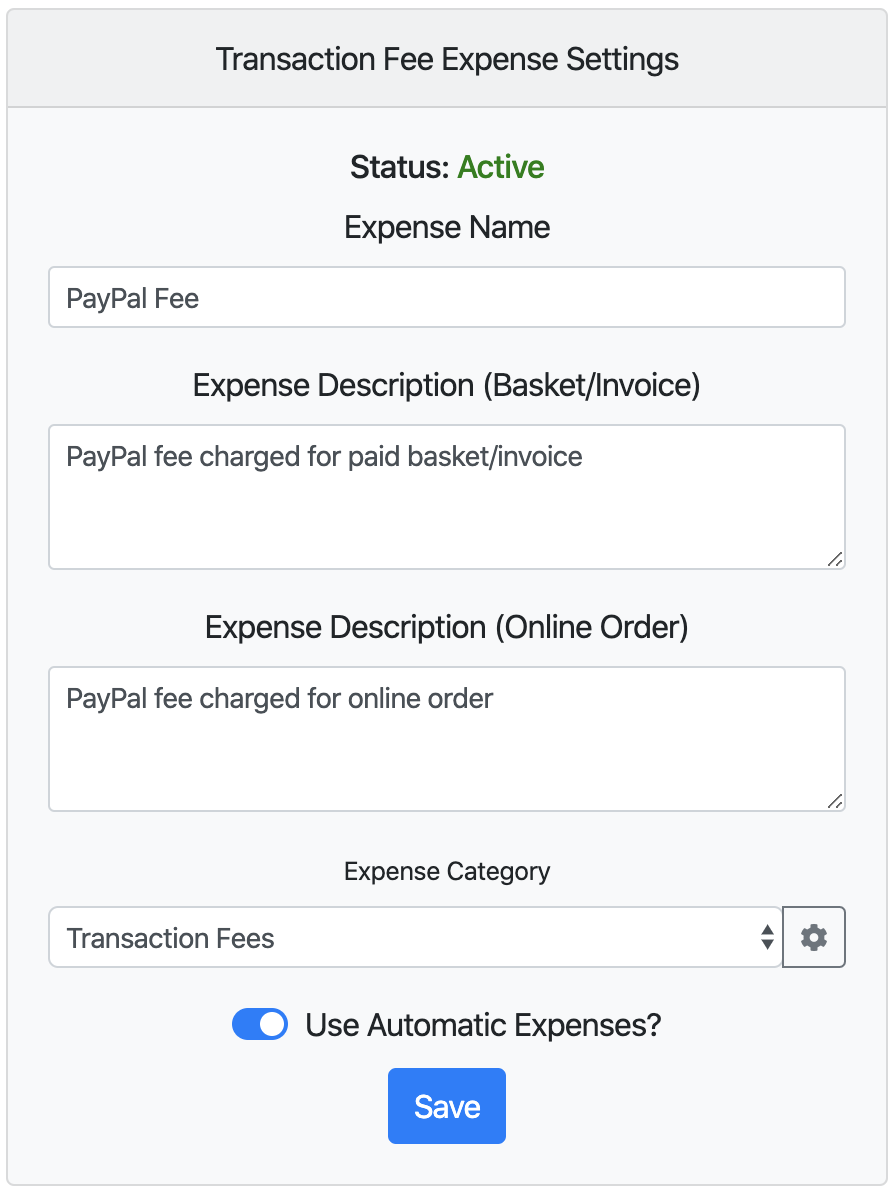
Task: Click the 'PayPal fee charged for online order' text
Action: pos(280,699)
